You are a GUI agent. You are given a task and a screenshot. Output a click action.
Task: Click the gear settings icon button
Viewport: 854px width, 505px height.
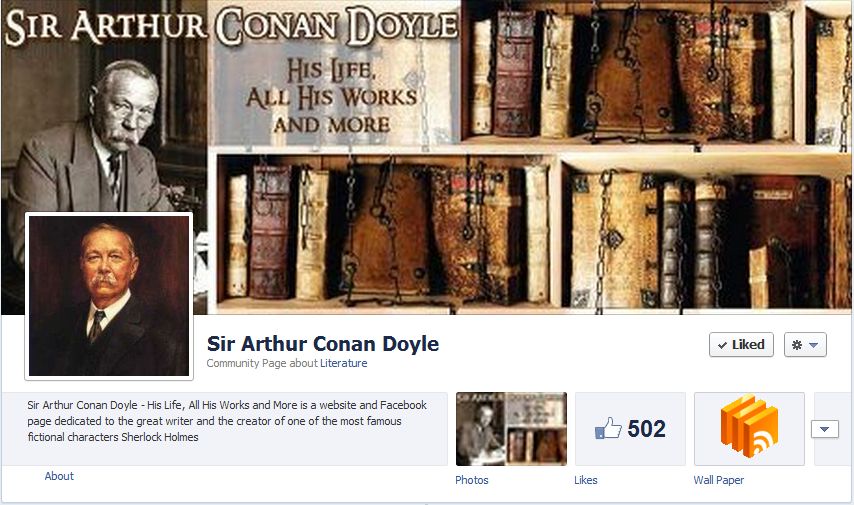tap(797, 345)
